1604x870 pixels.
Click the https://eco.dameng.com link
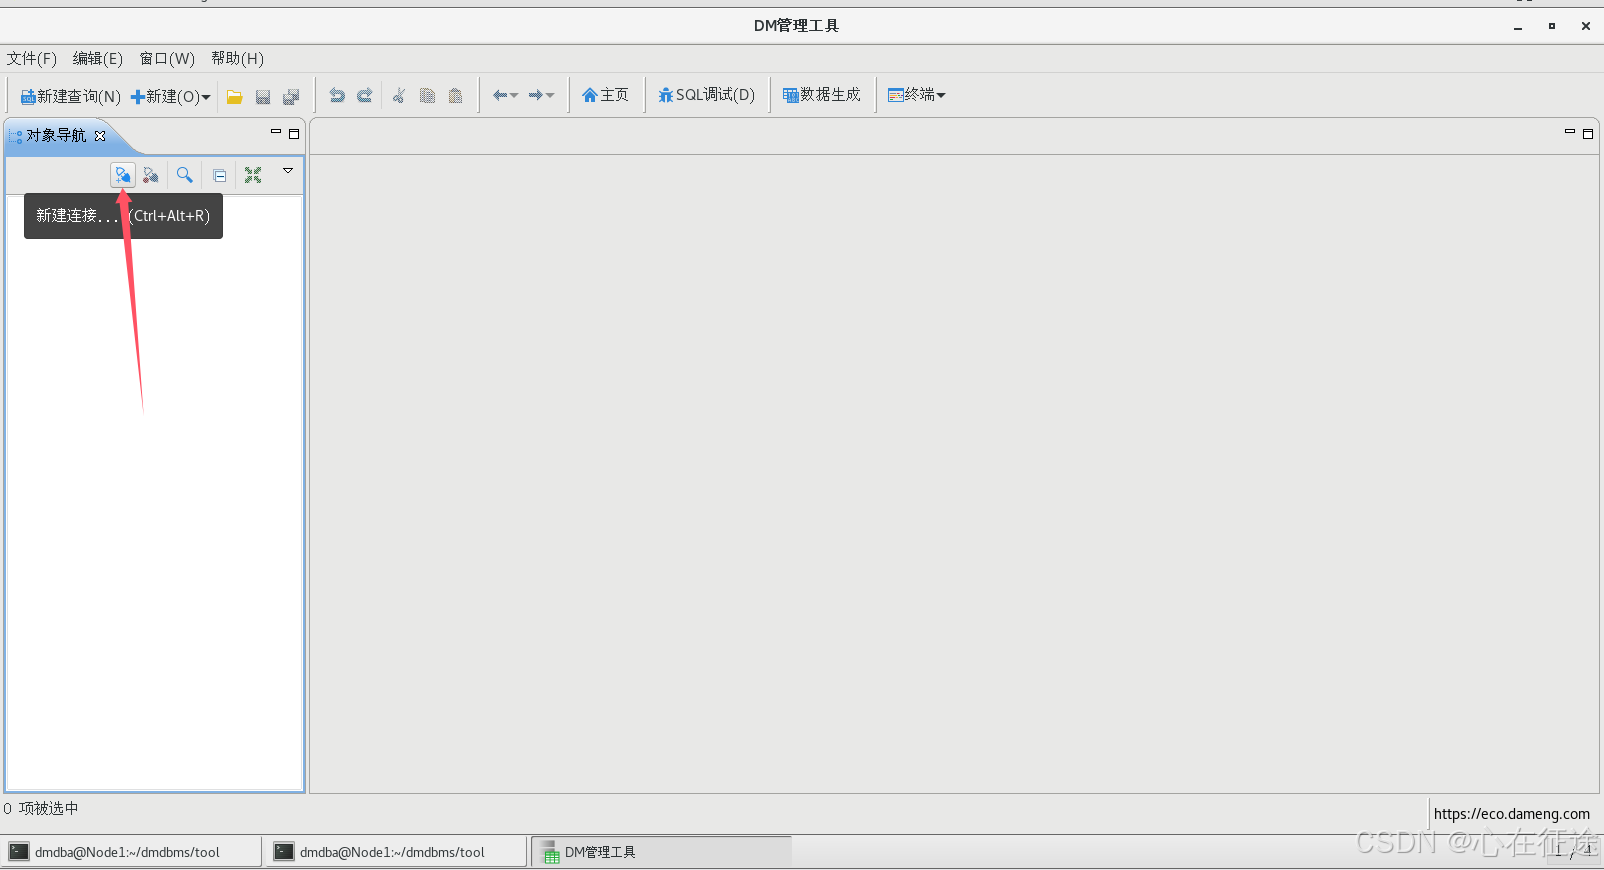point(1512,814)
